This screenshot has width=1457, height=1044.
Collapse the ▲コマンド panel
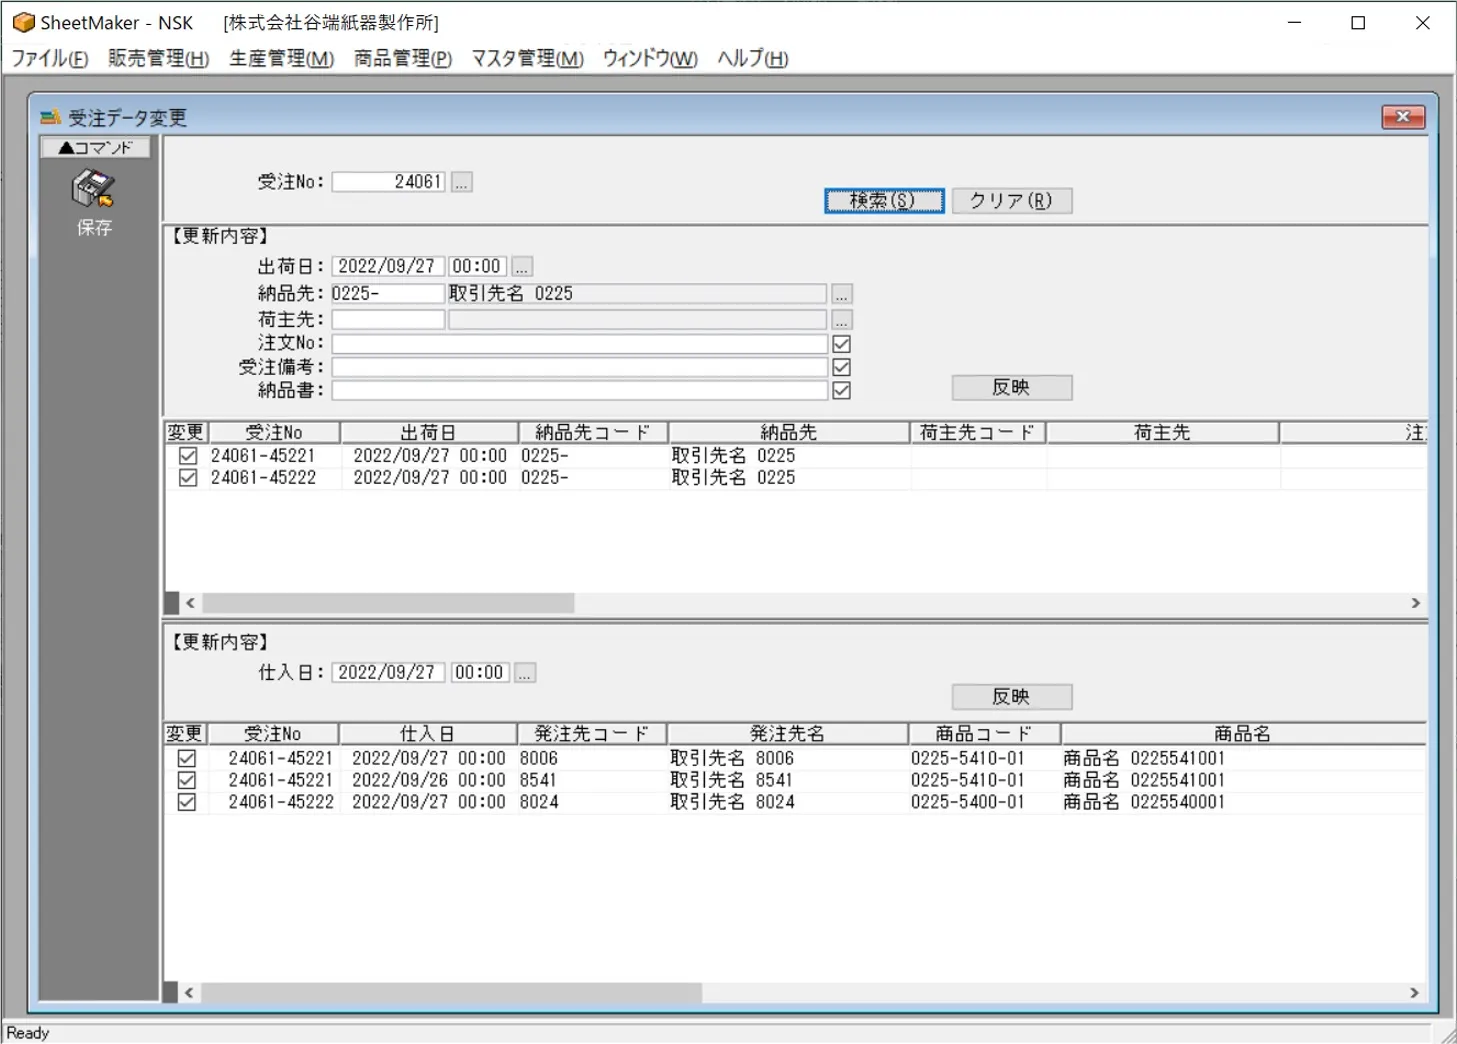coord(95,148)
